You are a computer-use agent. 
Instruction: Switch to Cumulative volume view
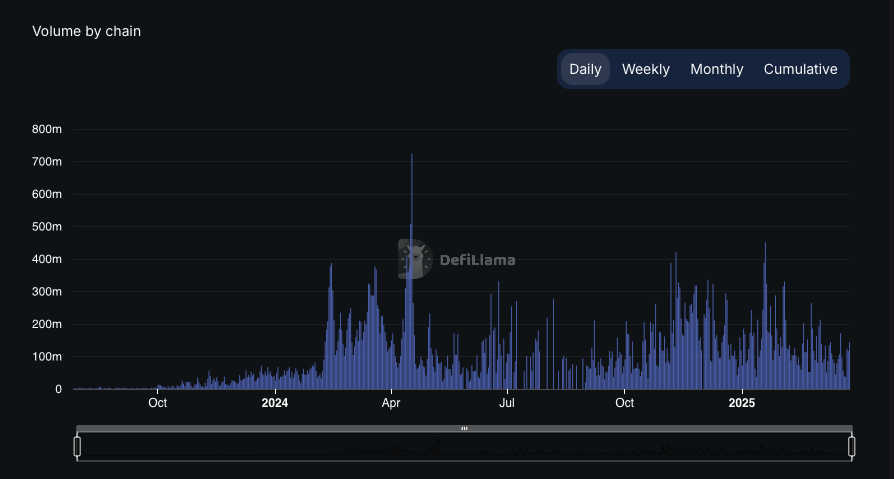(x=800, y=69)
